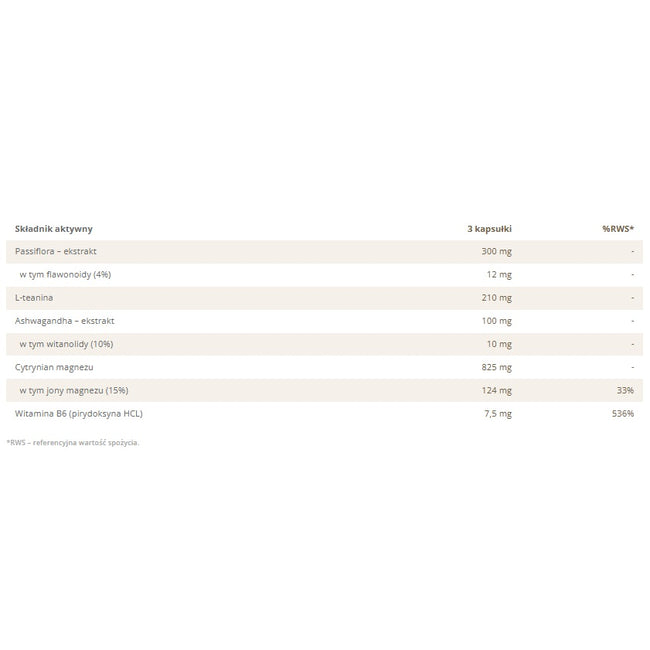Select 'Ashwagandha – ekstrakt' row label
The height and width of the screenshot is (650, 650).
point(65,321)
